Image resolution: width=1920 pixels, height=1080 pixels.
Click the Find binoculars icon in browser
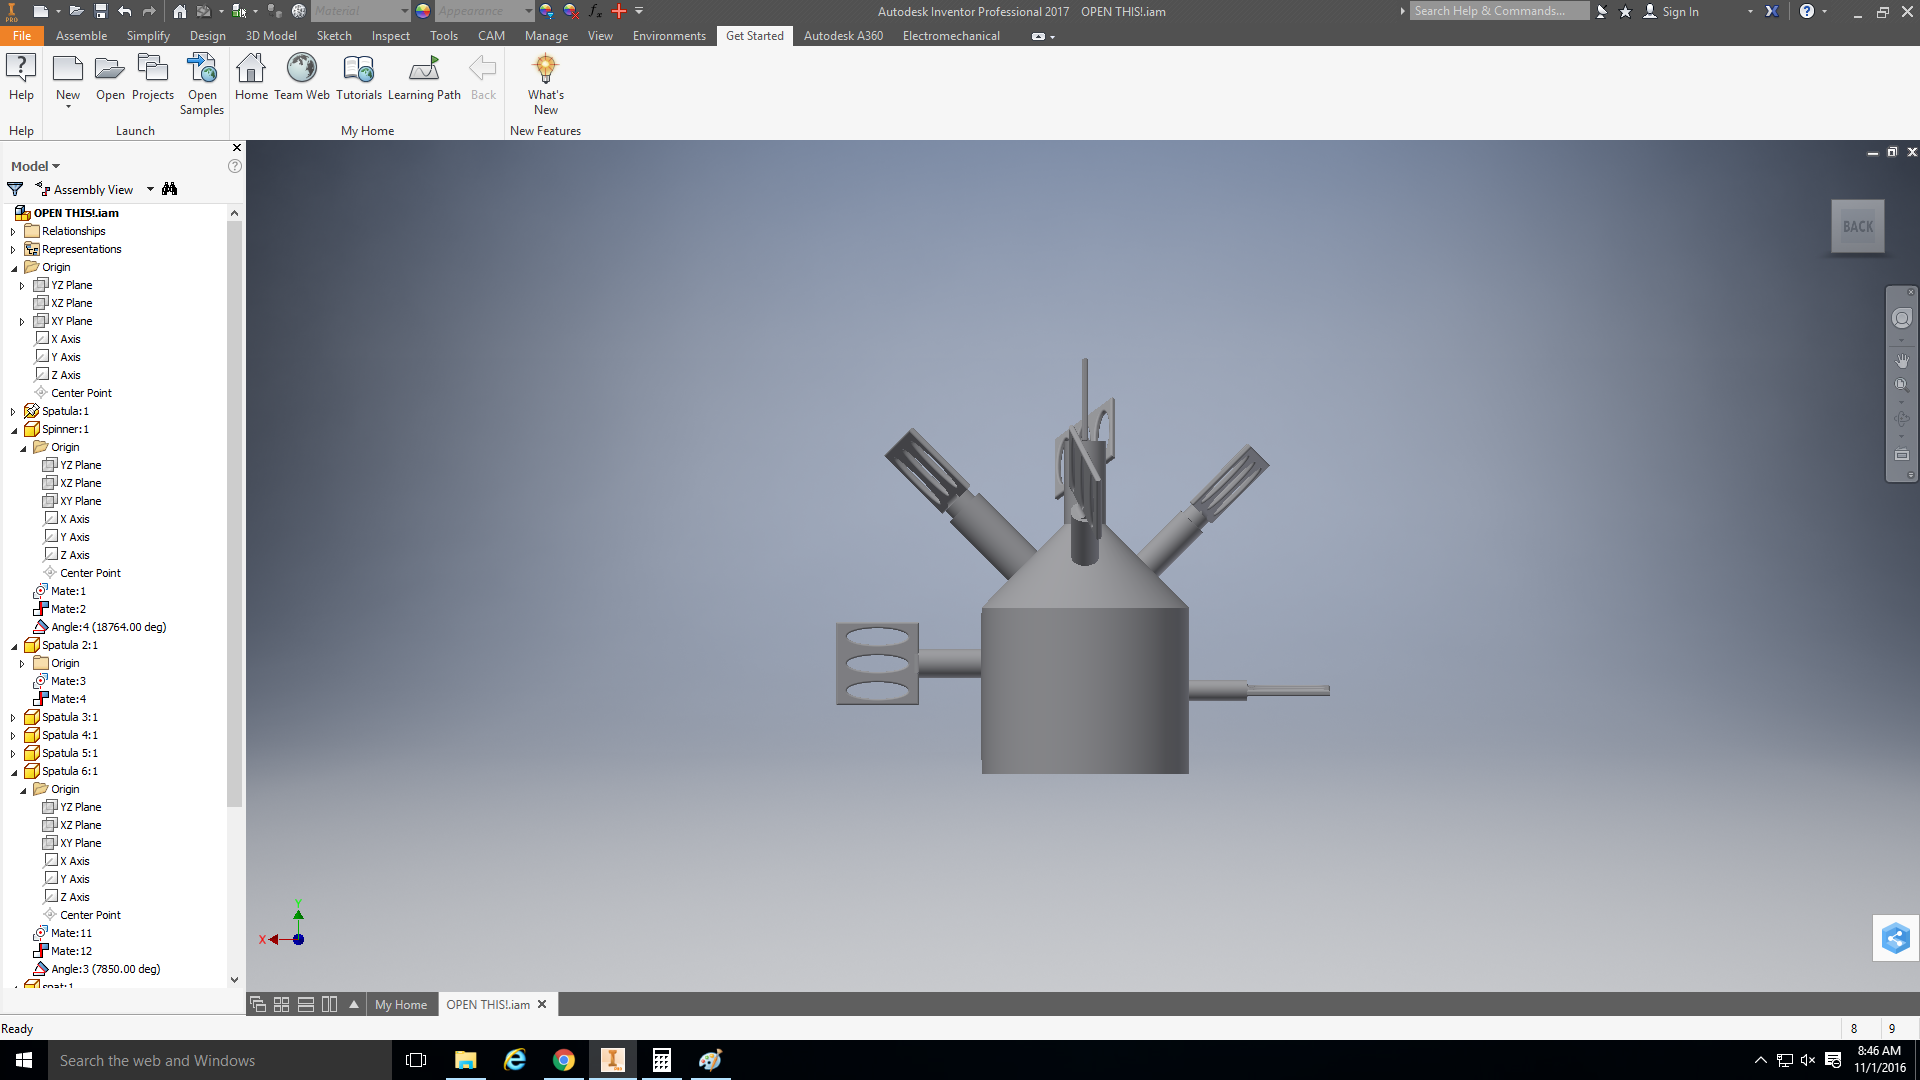[x=169, y=189]
